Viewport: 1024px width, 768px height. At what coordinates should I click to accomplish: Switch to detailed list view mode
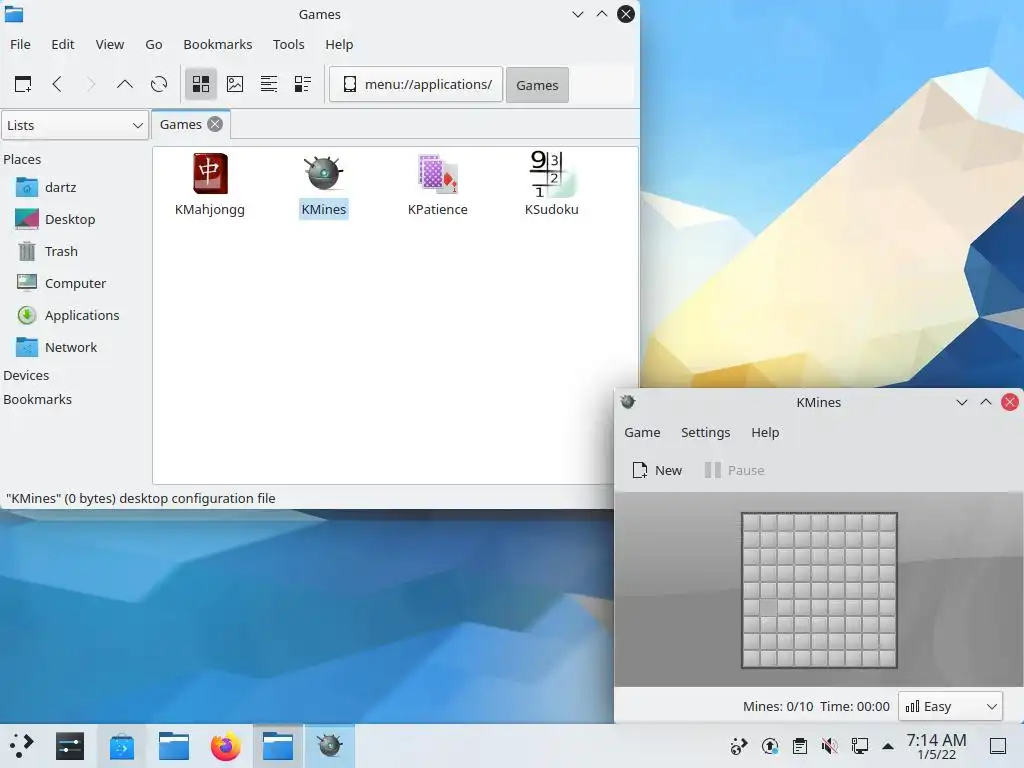click(302, 84)
